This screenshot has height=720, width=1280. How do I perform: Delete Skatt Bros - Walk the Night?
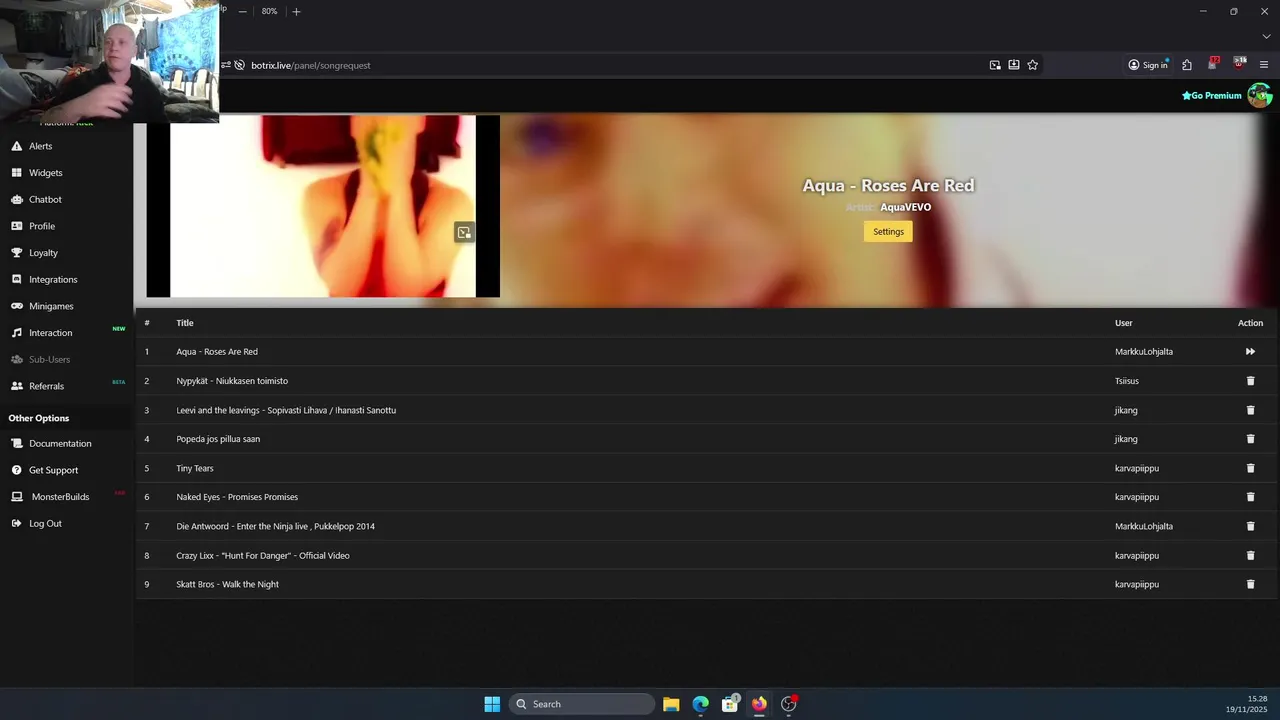pos(1250,584)
